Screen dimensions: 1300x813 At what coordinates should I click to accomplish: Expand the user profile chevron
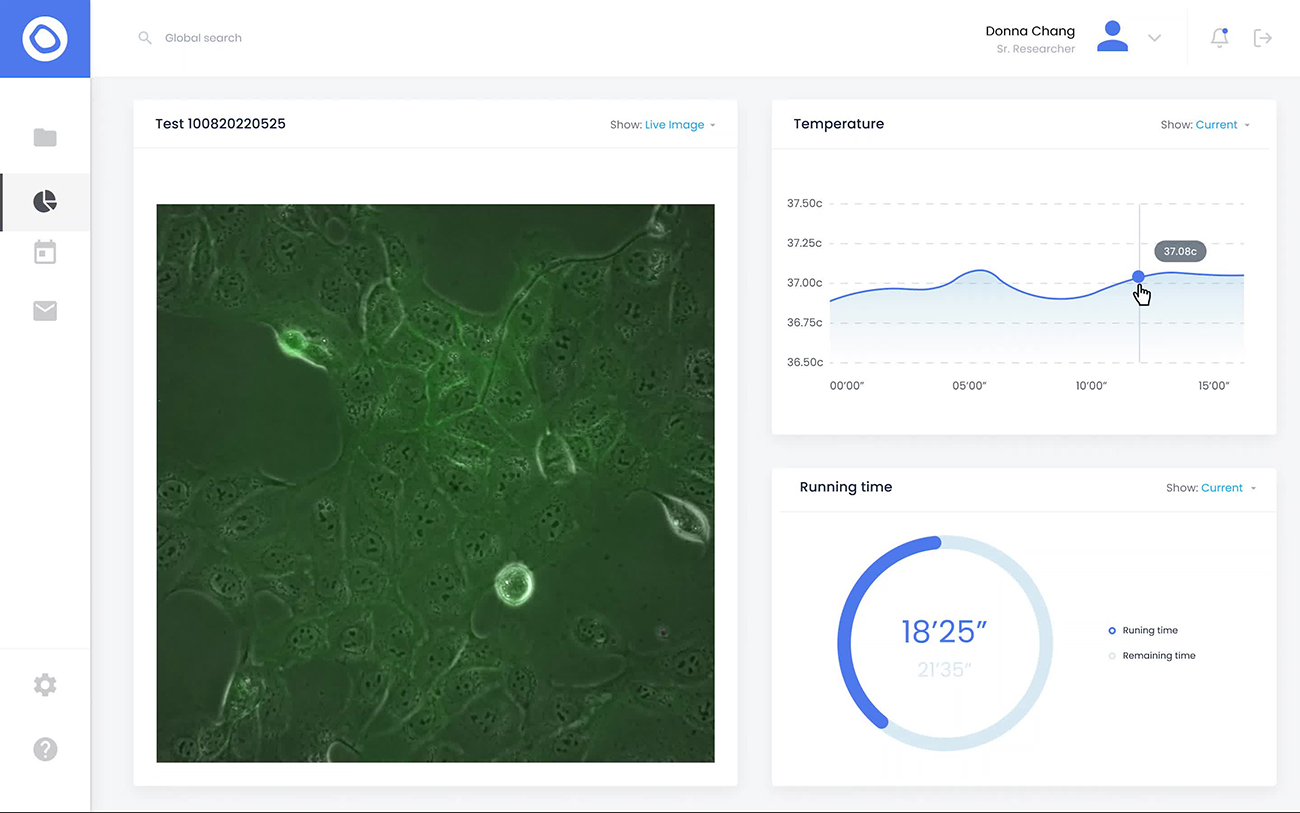[x=1154, y=38]
